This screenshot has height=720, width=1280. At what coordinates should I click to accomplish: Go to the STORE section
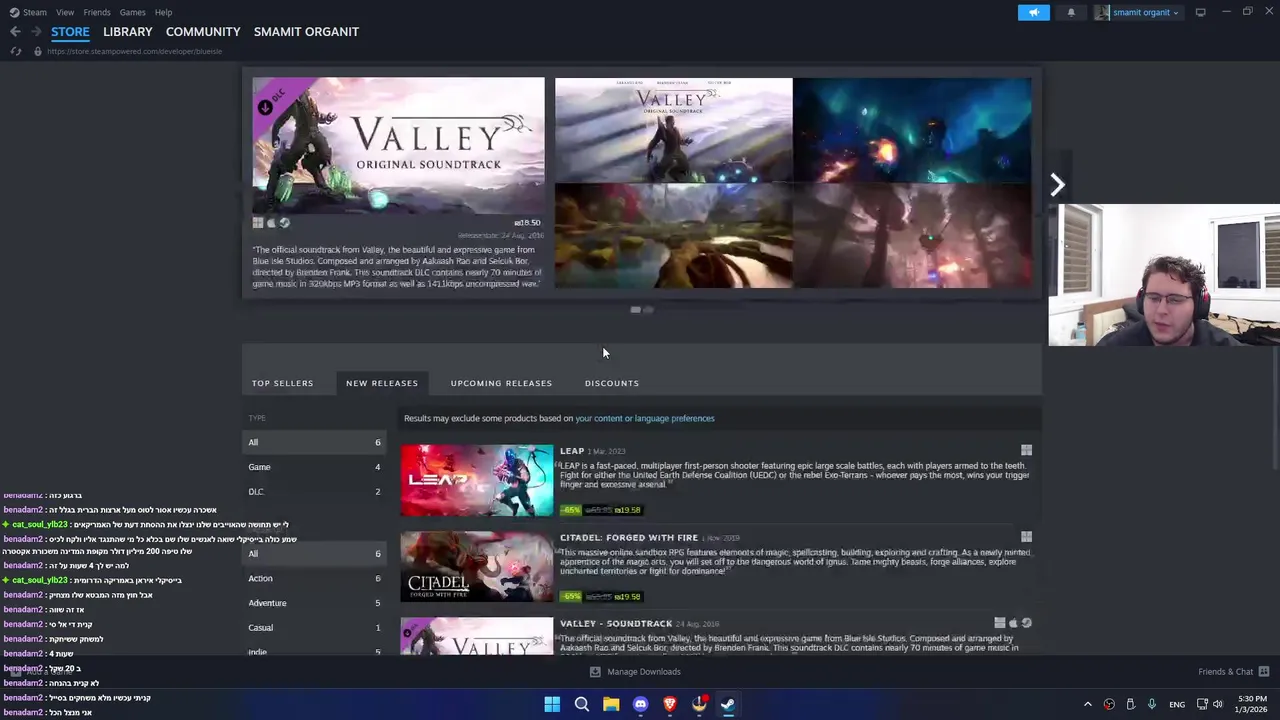point(70,32)
